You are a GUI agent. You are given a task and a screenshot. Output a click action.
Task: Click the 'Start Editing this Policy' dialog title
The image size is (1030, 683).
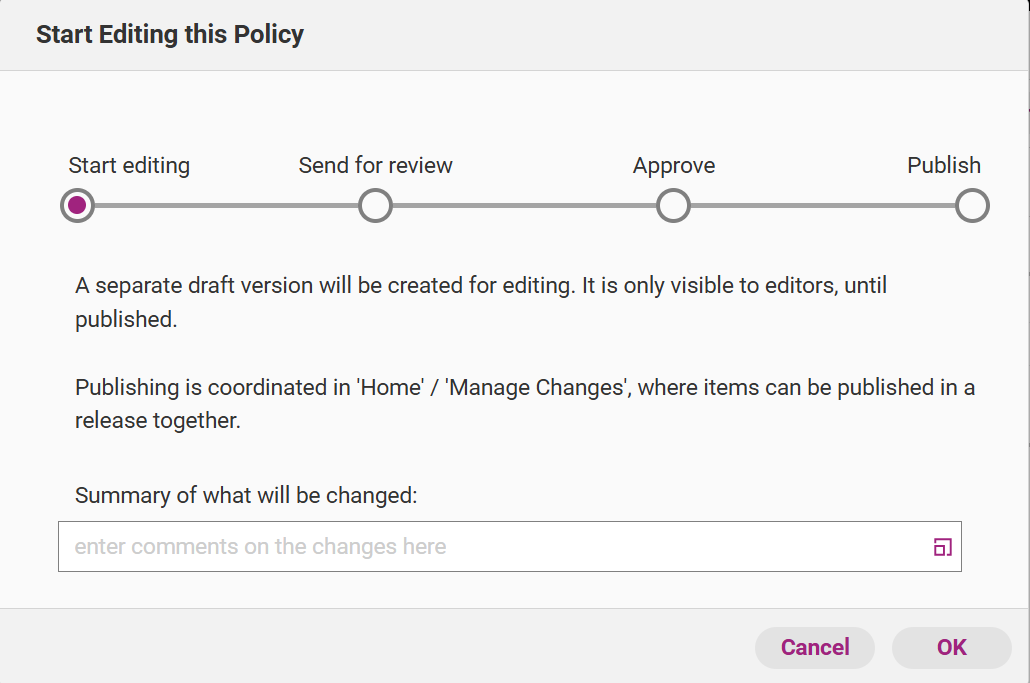[170, 35]
